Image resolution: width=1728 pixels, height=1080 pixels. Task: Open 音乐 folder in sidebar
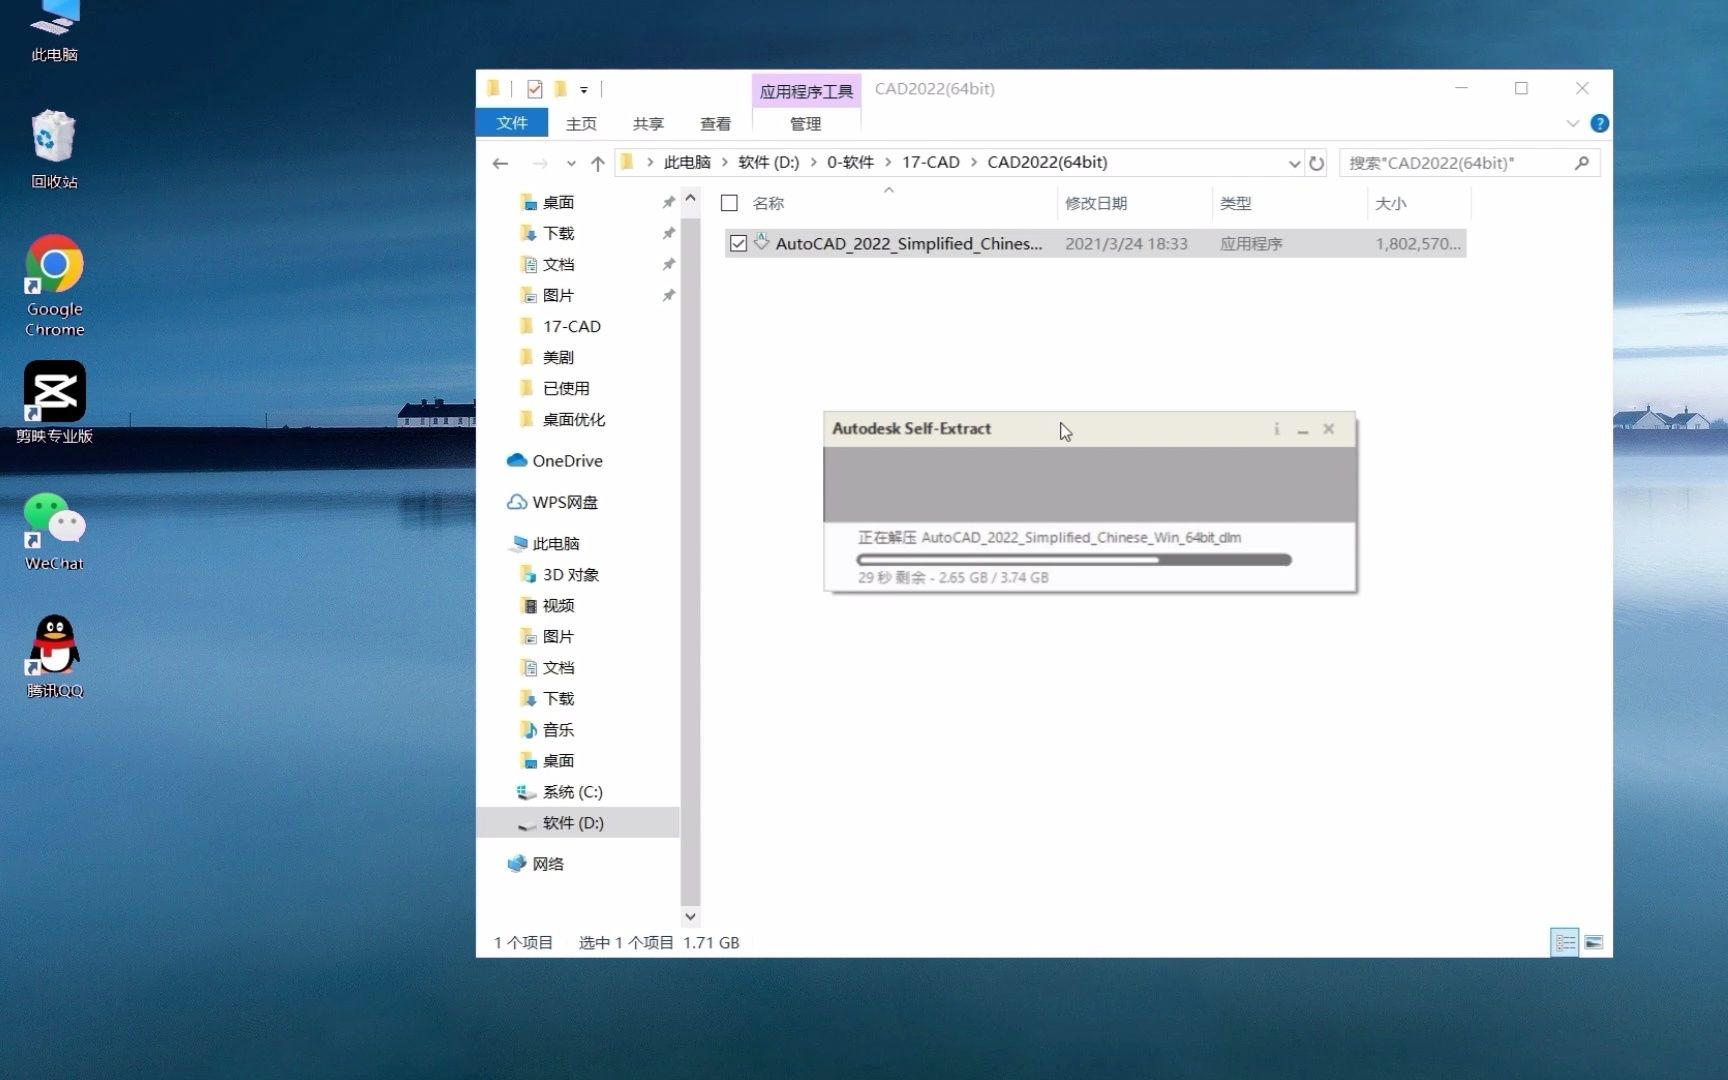(548, 730)
